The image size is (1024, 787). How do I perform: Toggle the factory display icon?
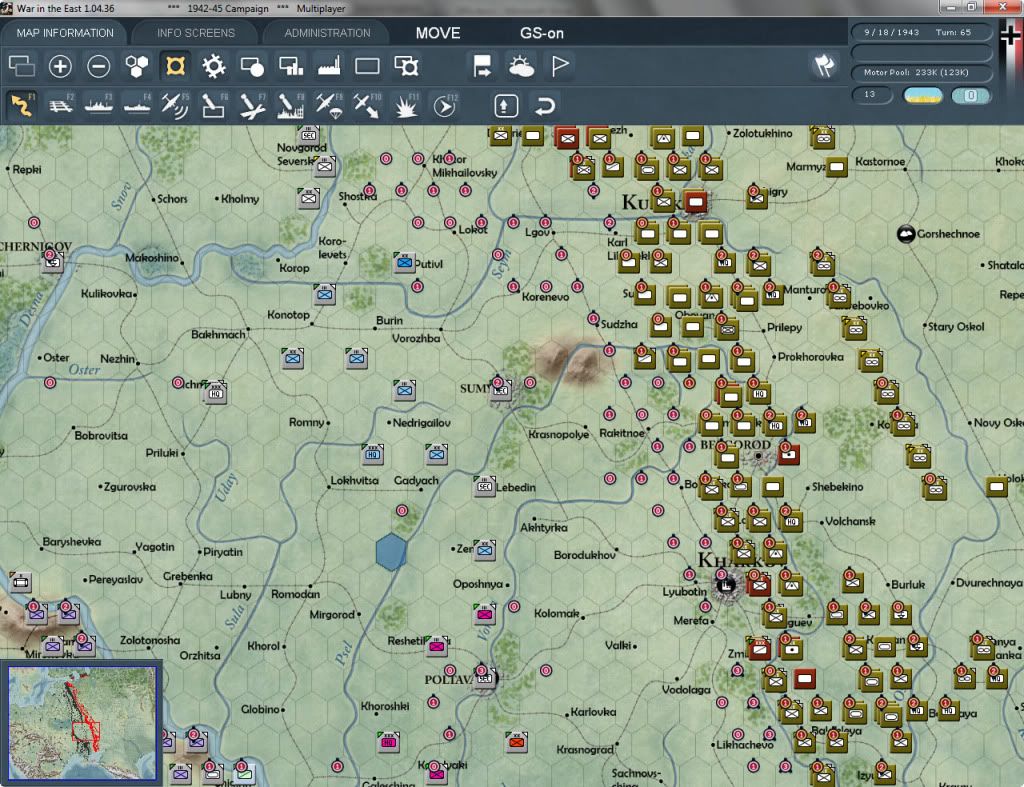point(329,66)
